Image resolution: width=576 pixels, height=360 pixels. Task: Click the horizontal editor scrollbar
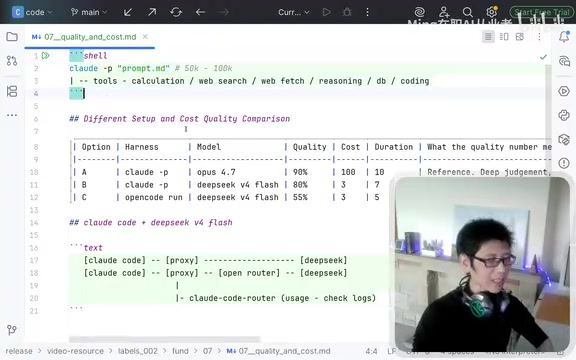[x=165, y=339]
